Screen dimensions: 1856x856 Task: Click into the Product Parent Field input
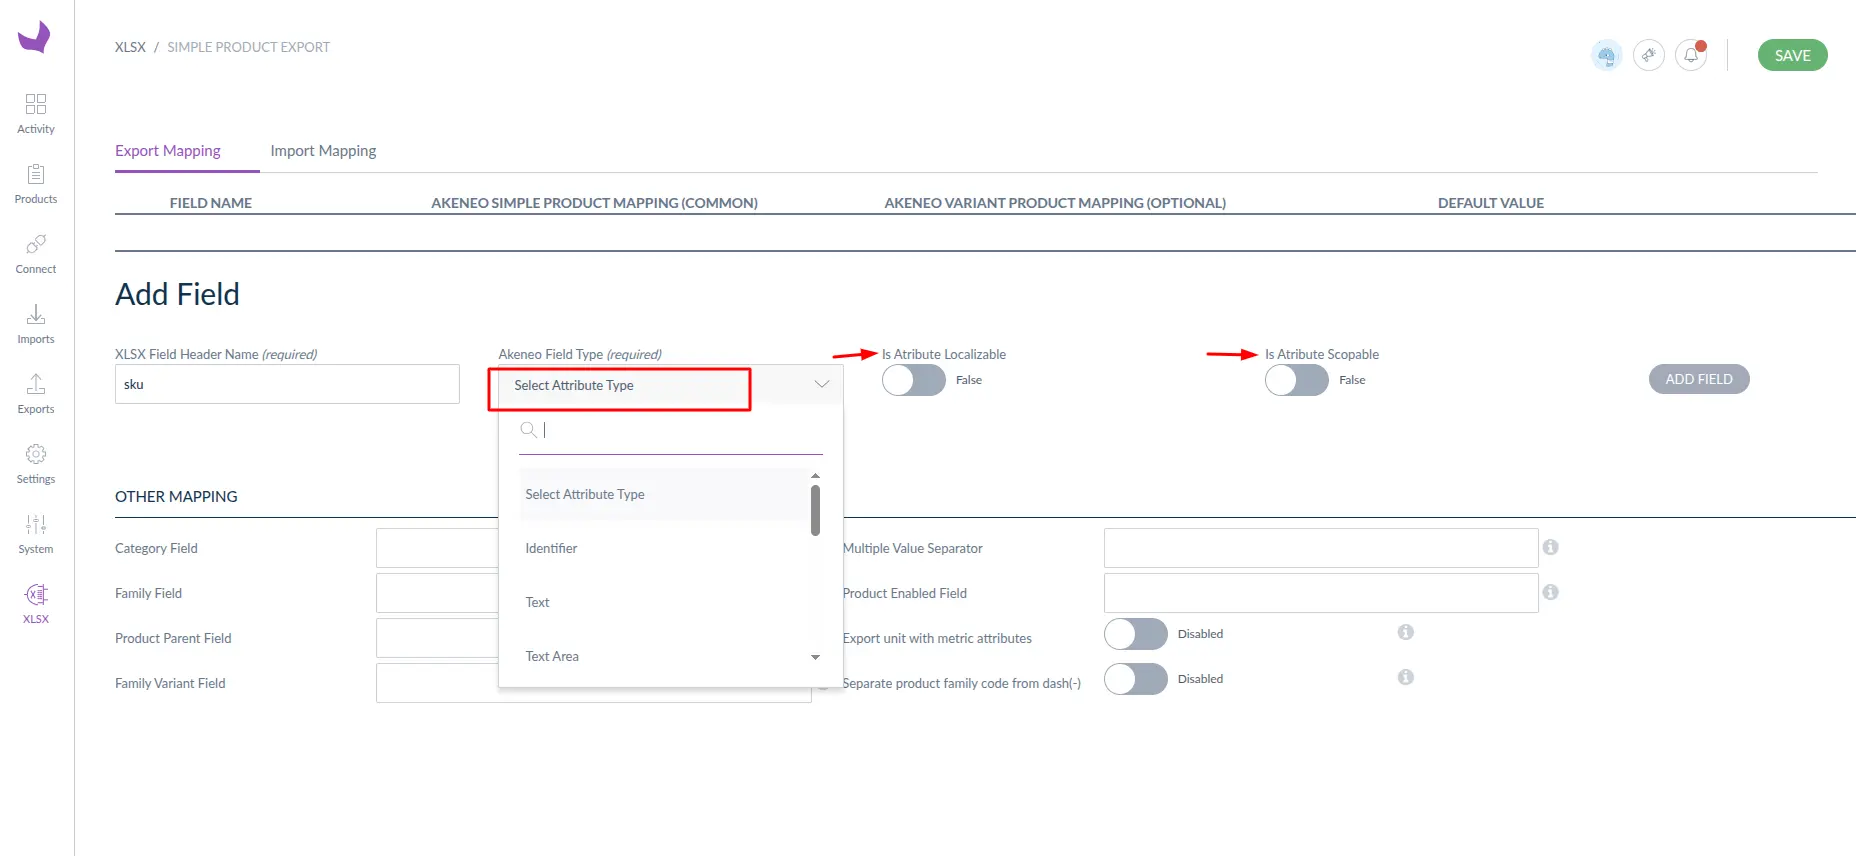point(437,638)
